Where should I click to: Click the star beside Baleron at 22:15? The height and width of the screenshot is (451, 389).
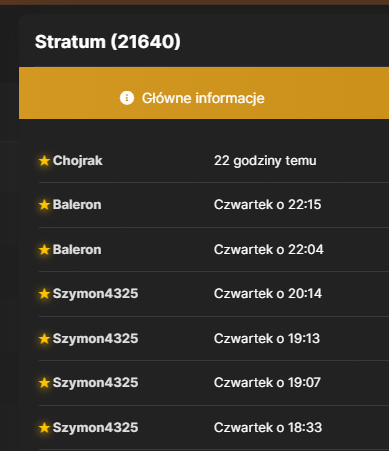coord(44,205)
